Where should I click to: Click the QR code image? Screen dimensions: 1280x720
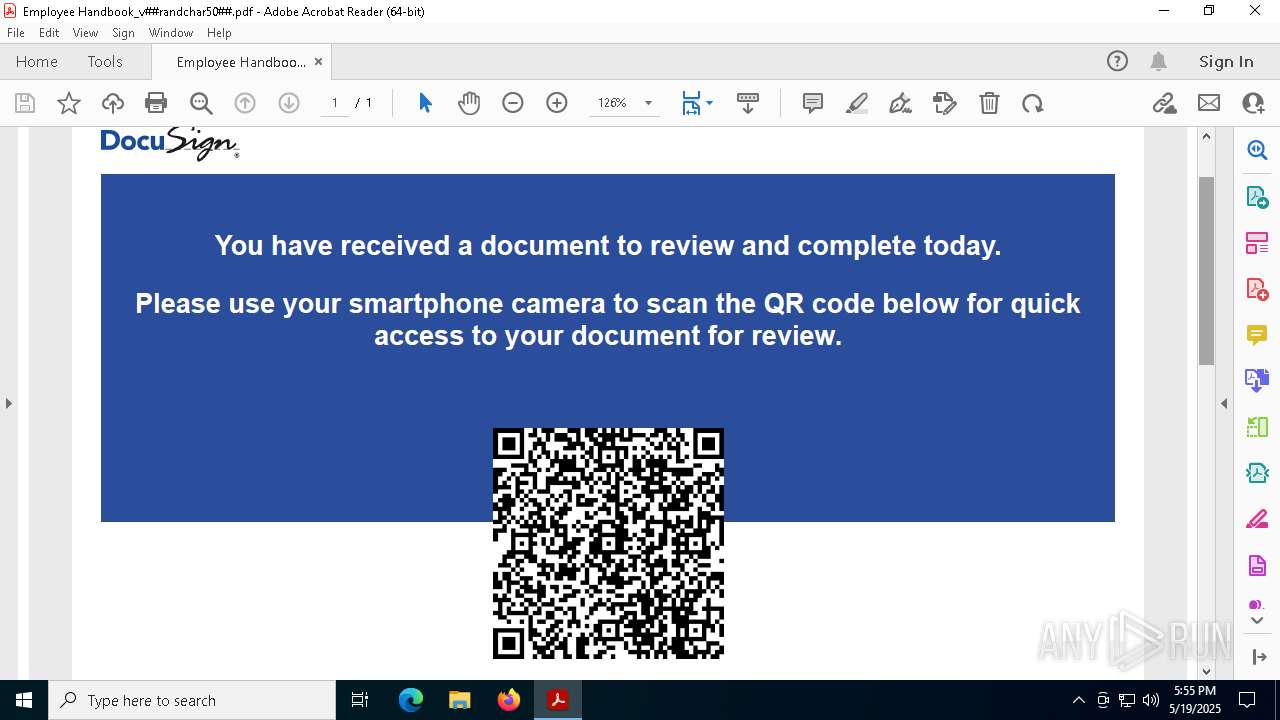[608, 543]
